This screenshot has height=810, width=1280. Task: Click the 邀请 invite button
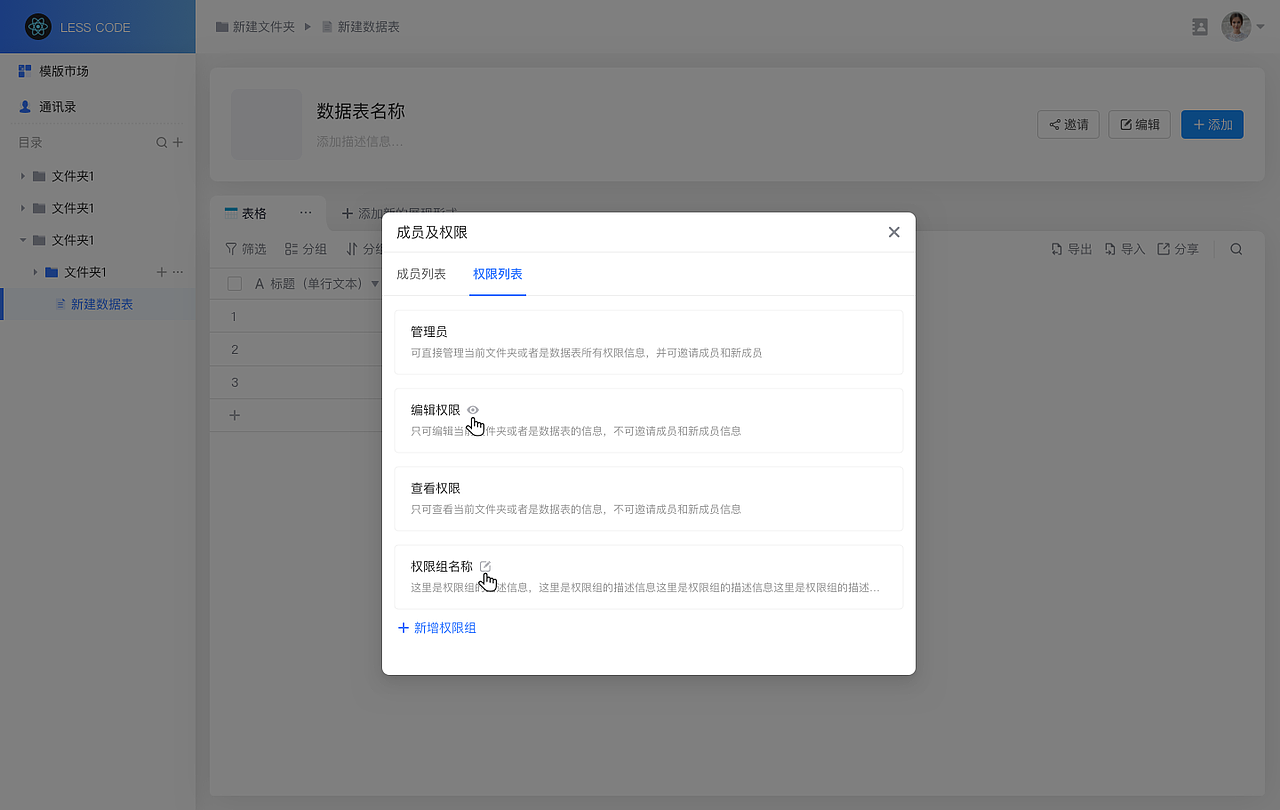click(1068, 124)
